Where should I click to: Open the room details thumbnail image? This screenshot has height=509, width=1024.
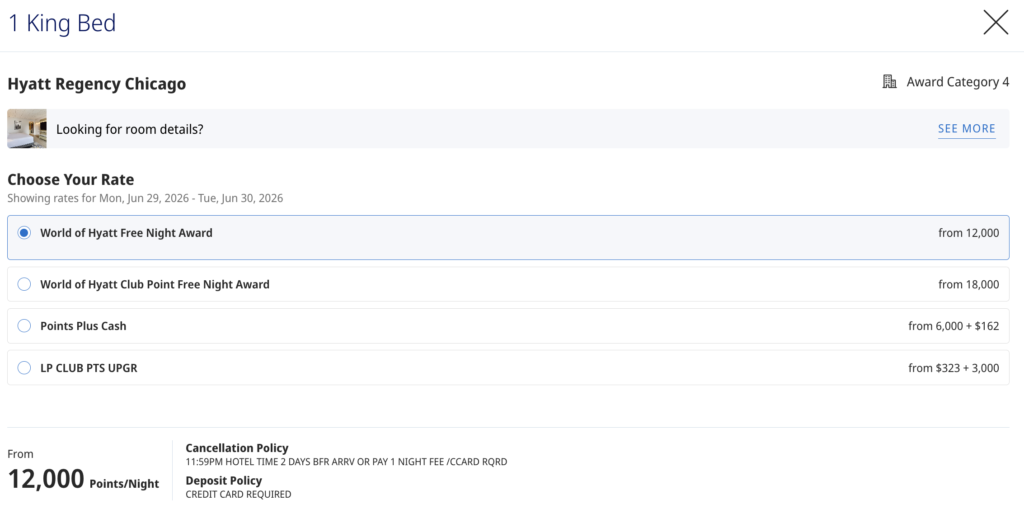point(27,129)
